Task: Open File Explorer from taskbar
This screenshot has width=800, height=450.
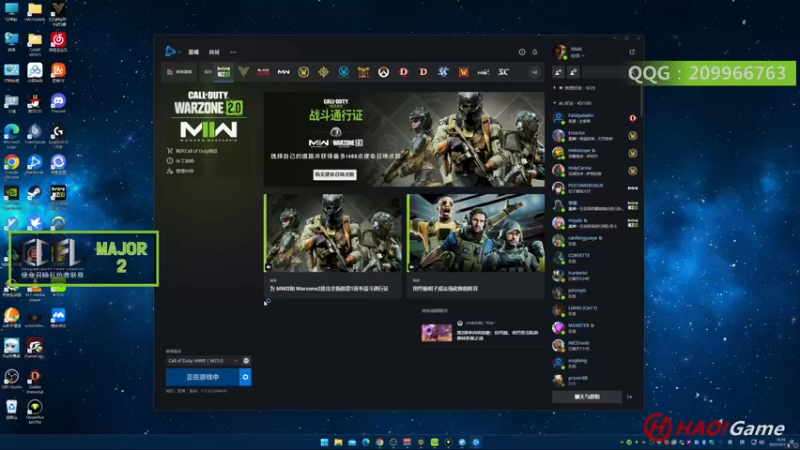Action: (338, 442)
